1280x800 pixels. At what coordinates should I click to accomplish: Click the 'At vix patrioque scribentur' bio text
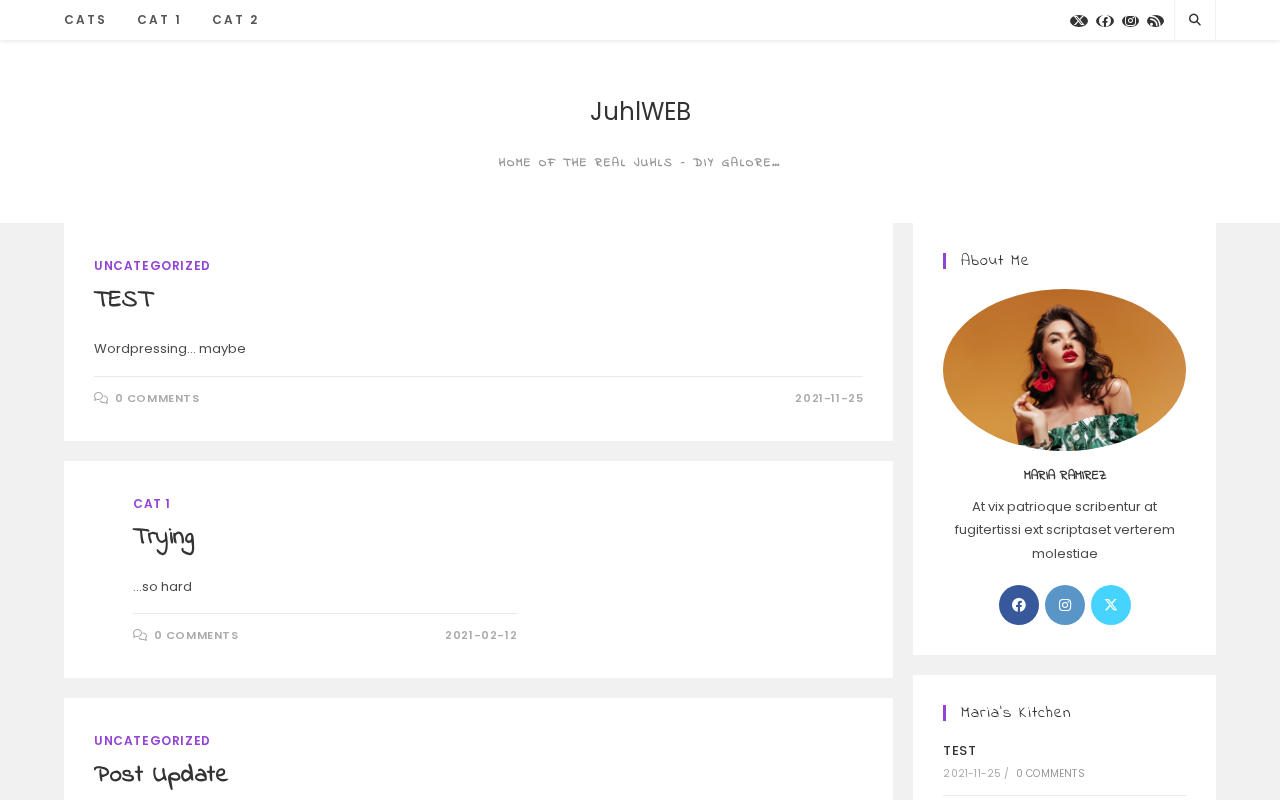[x=1064, y=530]
